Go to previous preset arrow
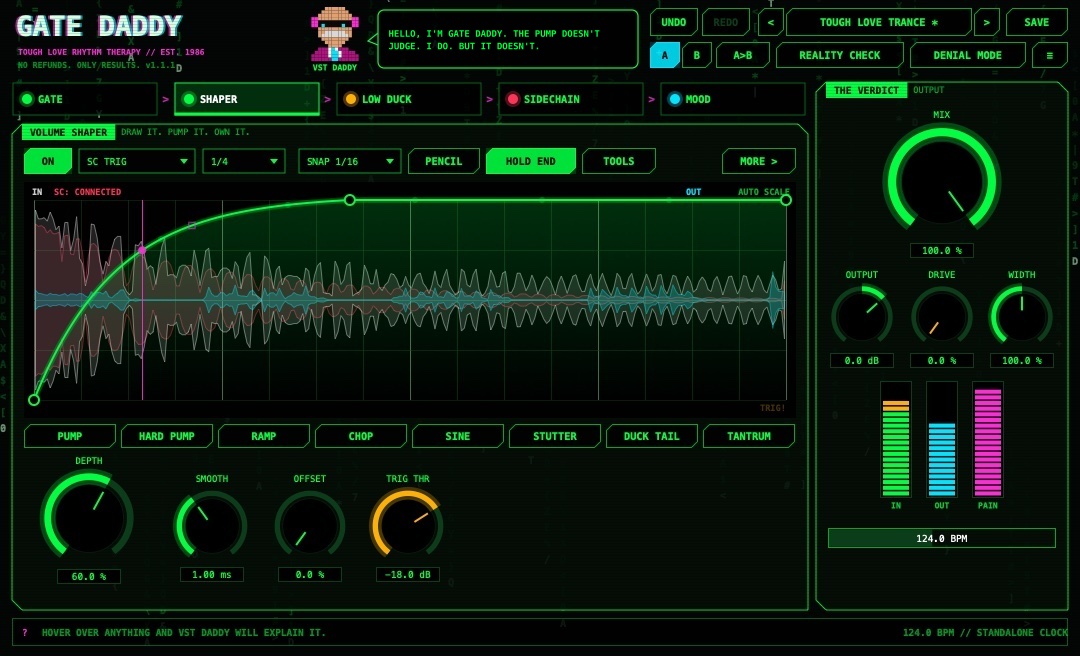1080x656 pixels. point(770,23)
